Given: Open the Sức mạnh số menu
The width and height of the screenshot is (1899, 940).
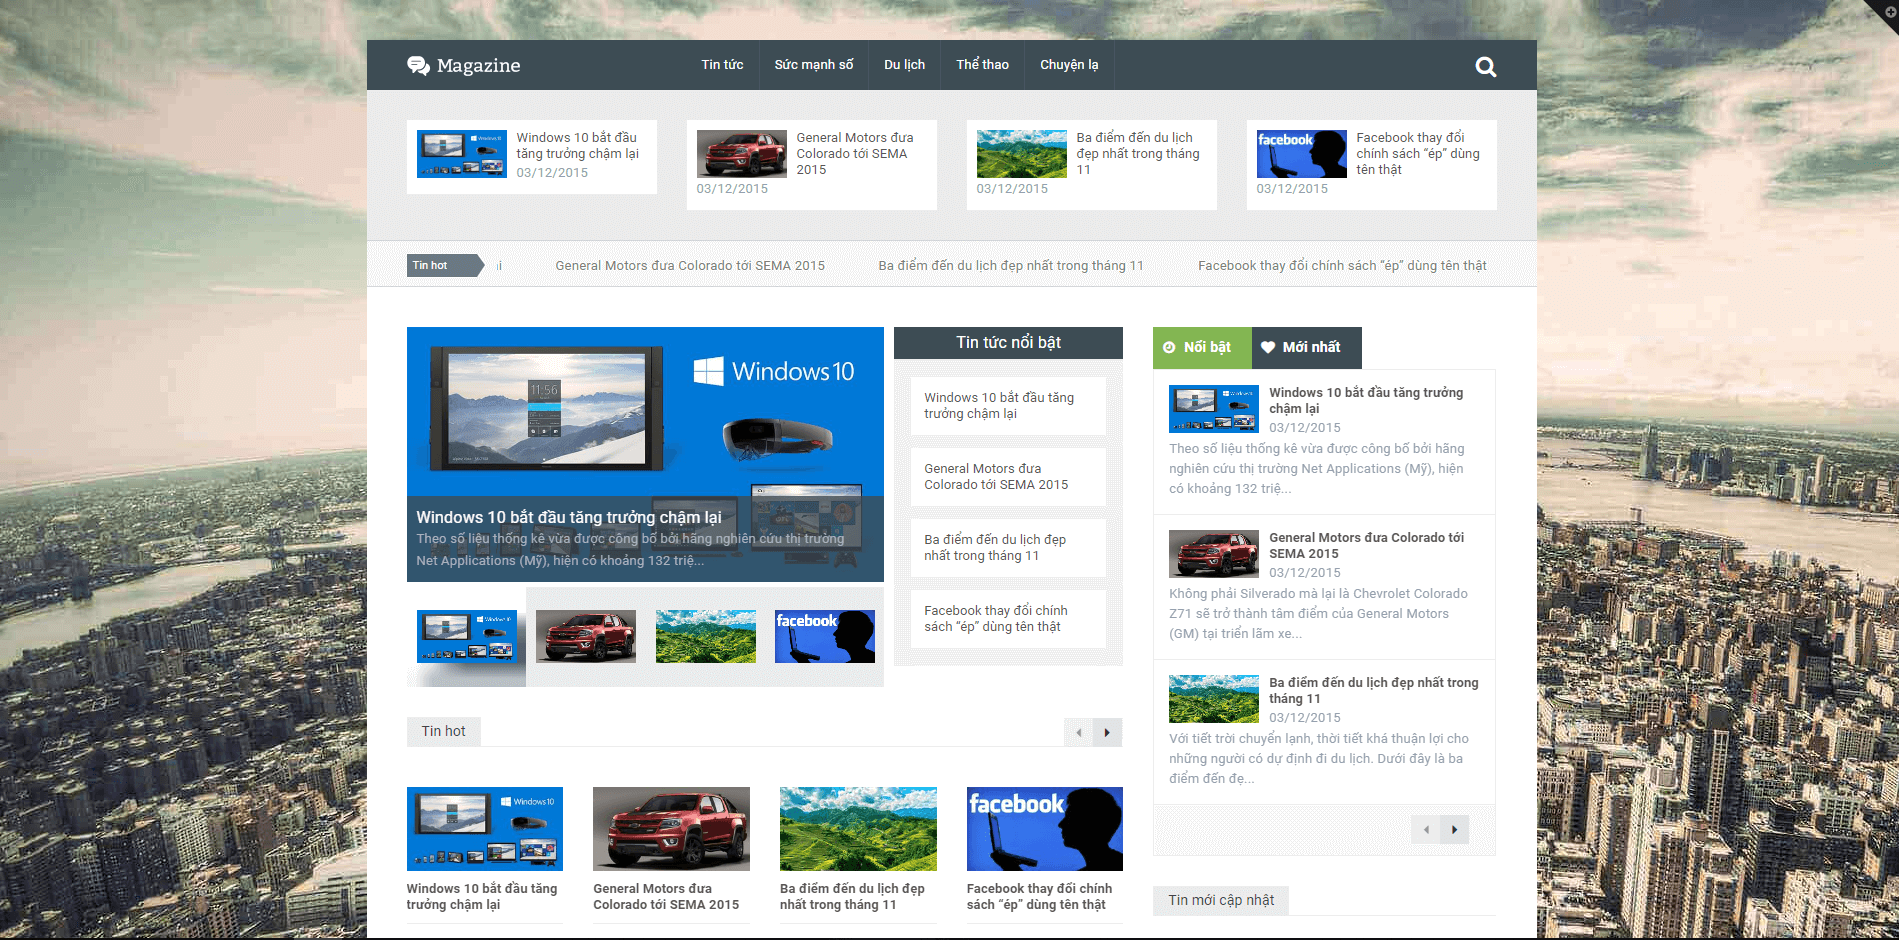Looking at the screenshot, I should (x=814, y=65).
